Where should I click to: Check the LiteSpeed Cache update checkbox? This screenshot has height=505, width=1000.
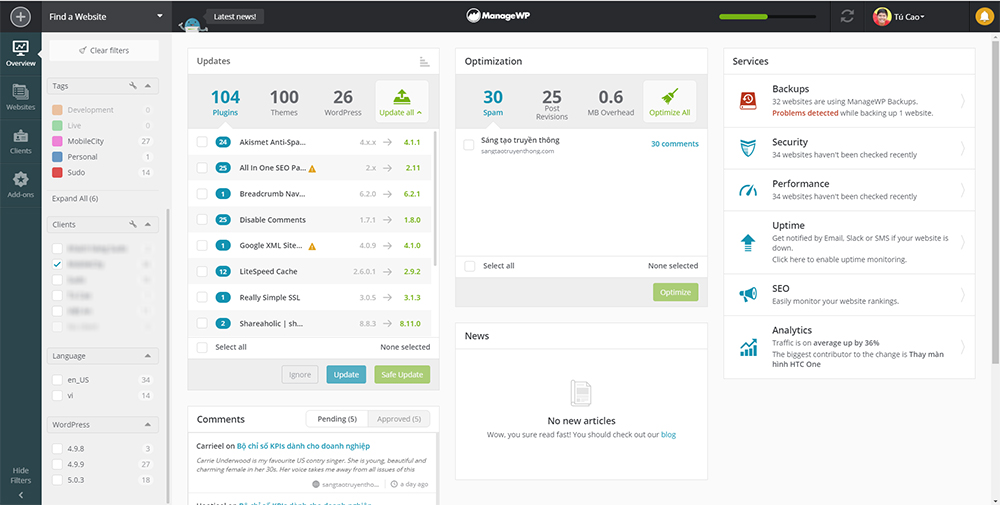click(202, 272)
